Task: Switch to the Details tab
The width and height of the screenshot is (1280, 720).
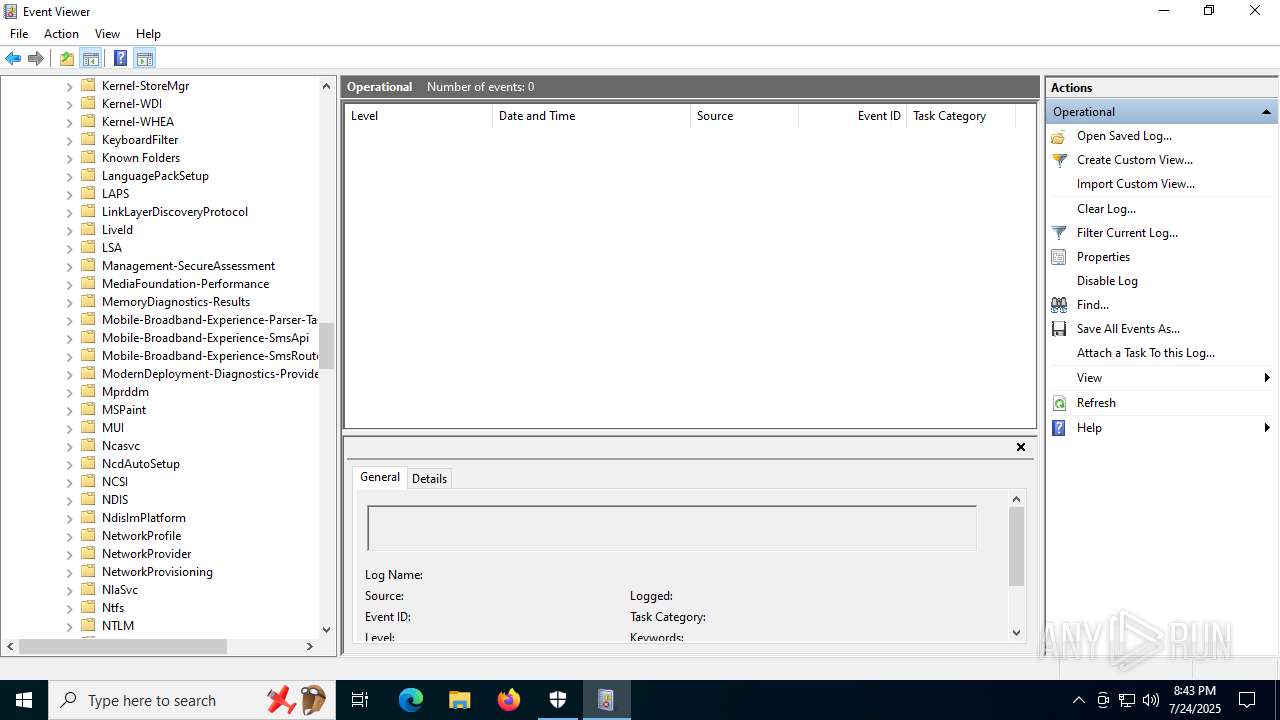Action: coord(429,479)
